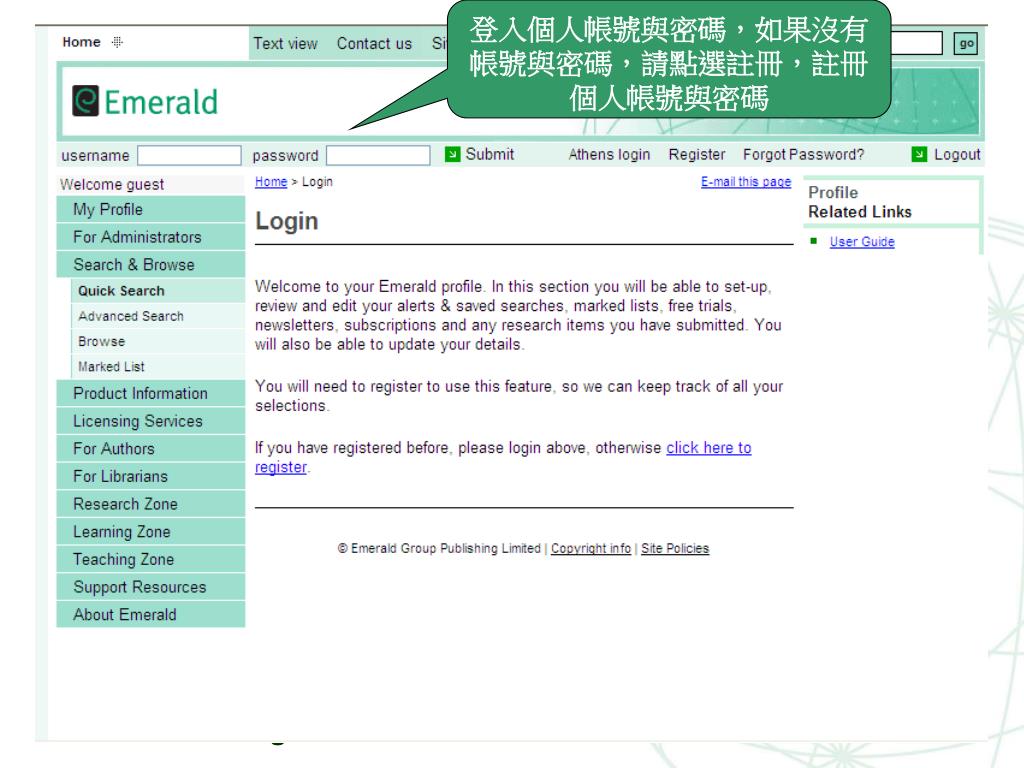Open Licensing Services menu item
The image size is (1024, 768).
(151, 421)
